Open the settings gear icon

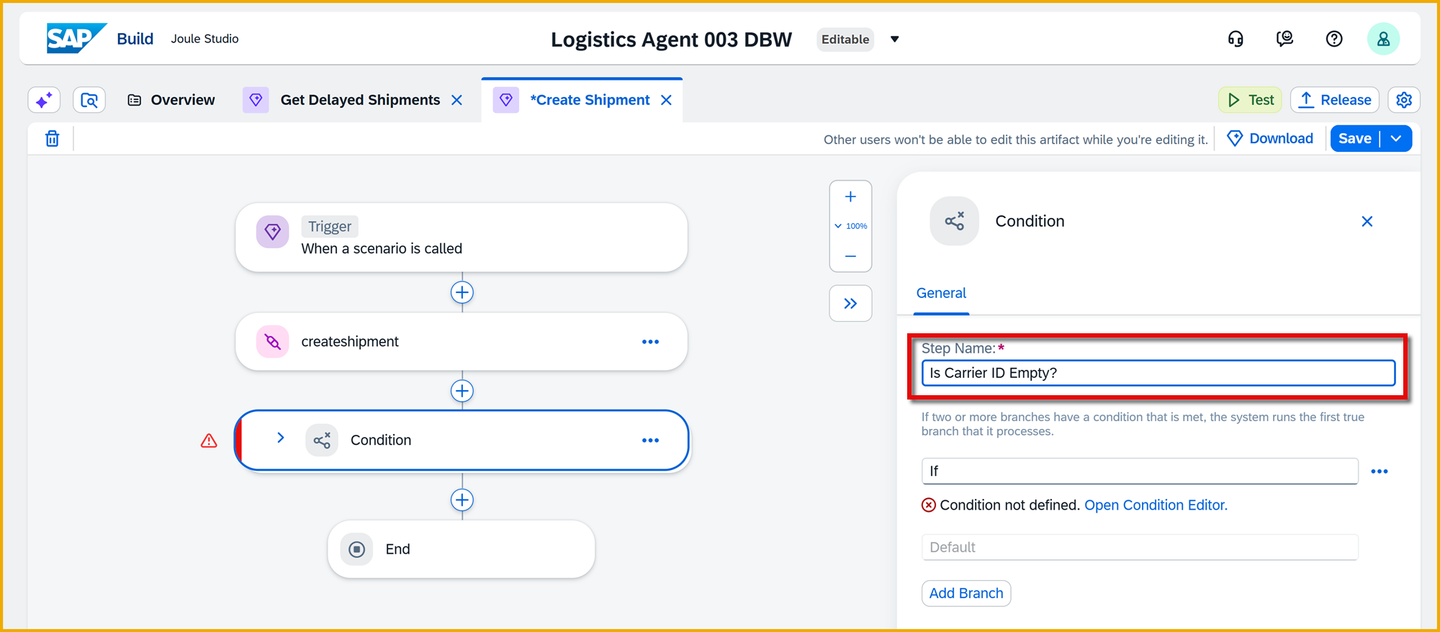point(1404,100)
